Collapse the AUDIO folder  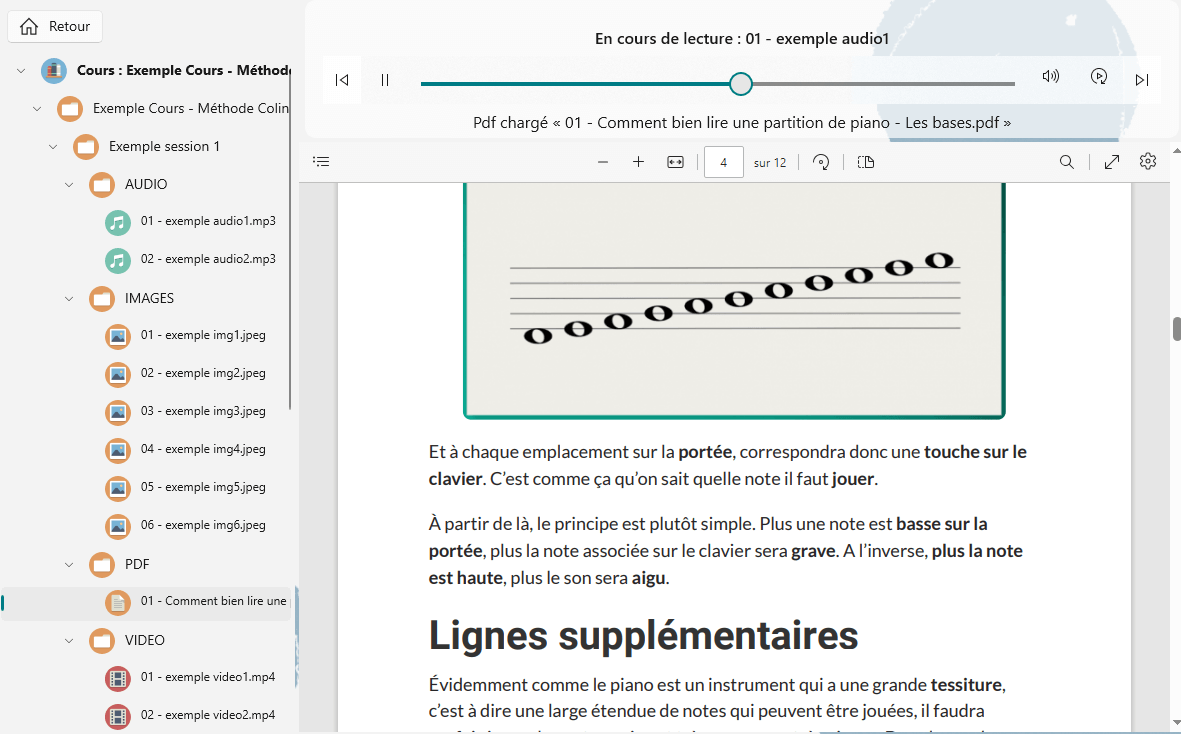(69, 184)
